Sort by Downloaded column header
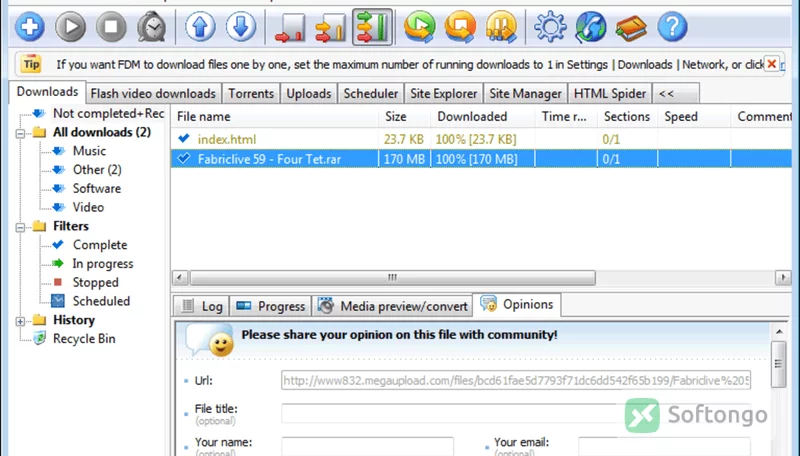800x456 pixels. tap(483, 117)
